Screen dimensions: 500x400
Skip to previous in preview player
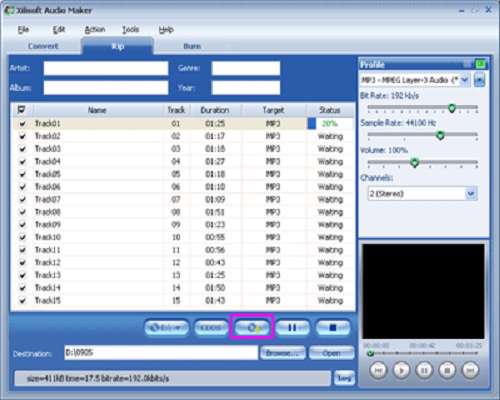(378, 370)
